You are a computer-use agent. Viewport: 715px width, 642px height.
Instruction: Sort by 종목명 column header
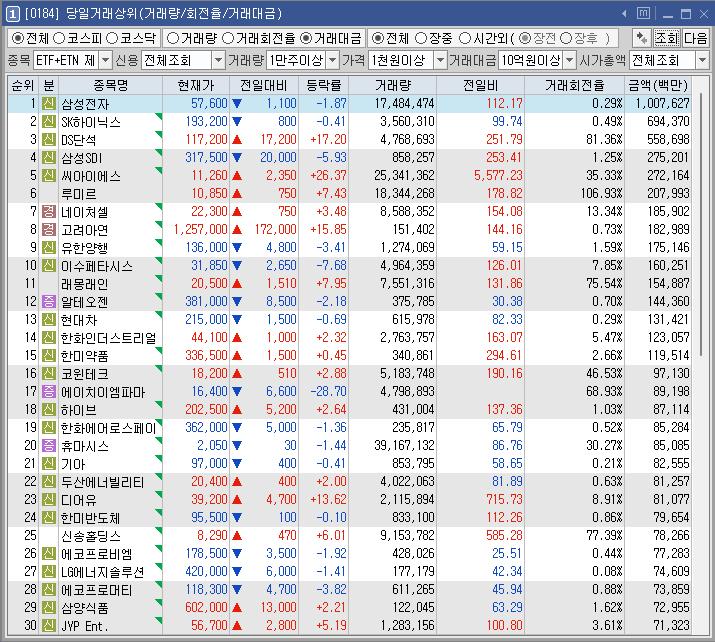click(x=110, y=85)
